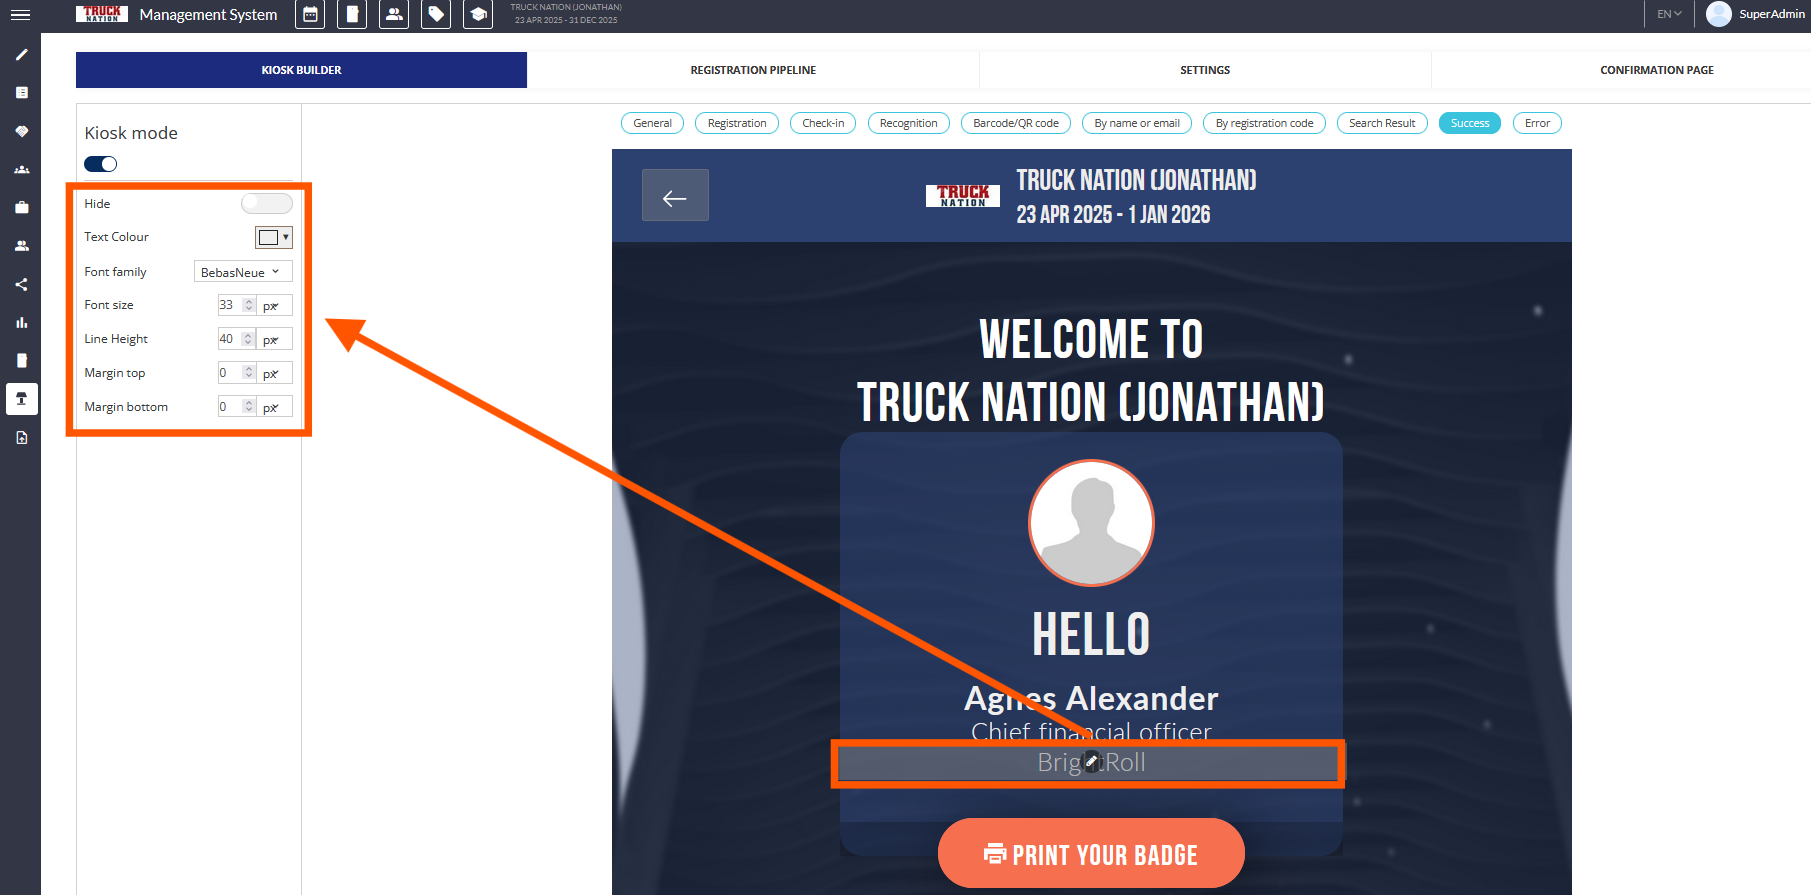Enable the Hide toggle
Image resolution: width=1811 pixels, height=895 pixels.
[x=266, y=204]
